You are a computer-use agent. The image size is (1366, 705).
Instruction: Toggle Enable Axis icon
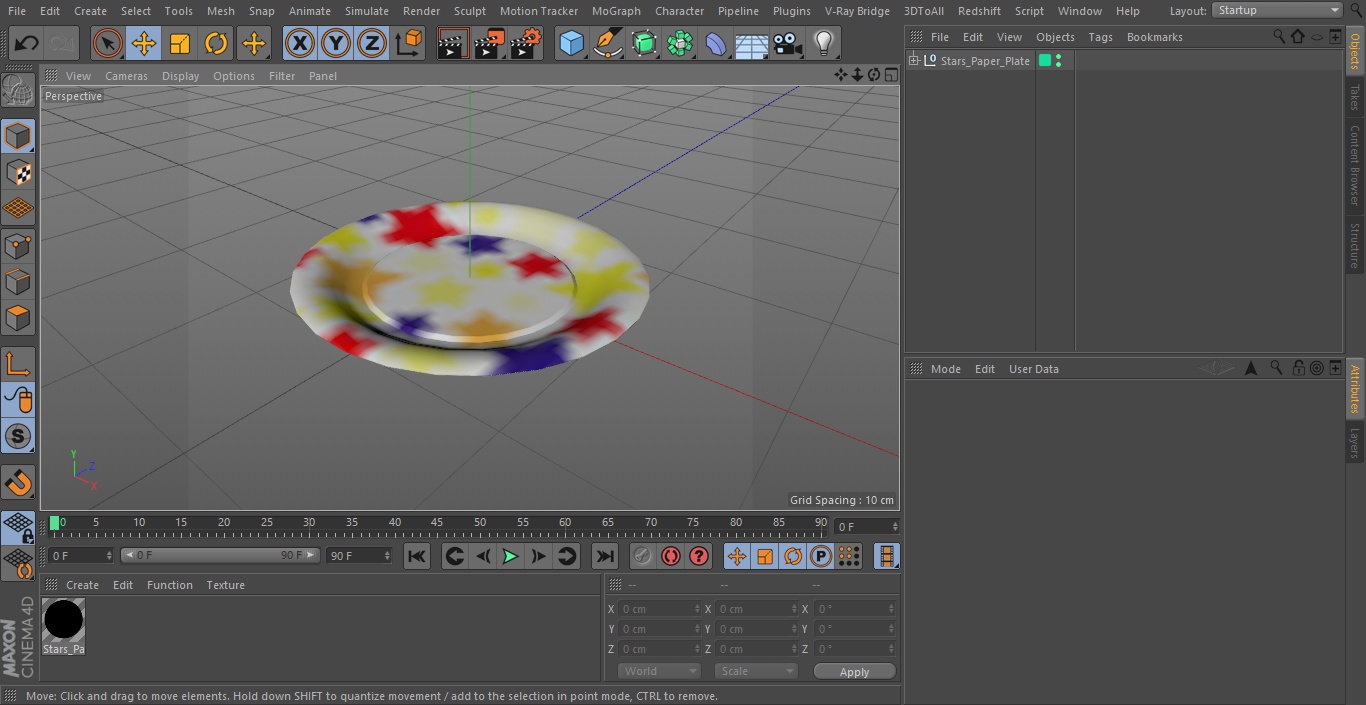(18, 363)
